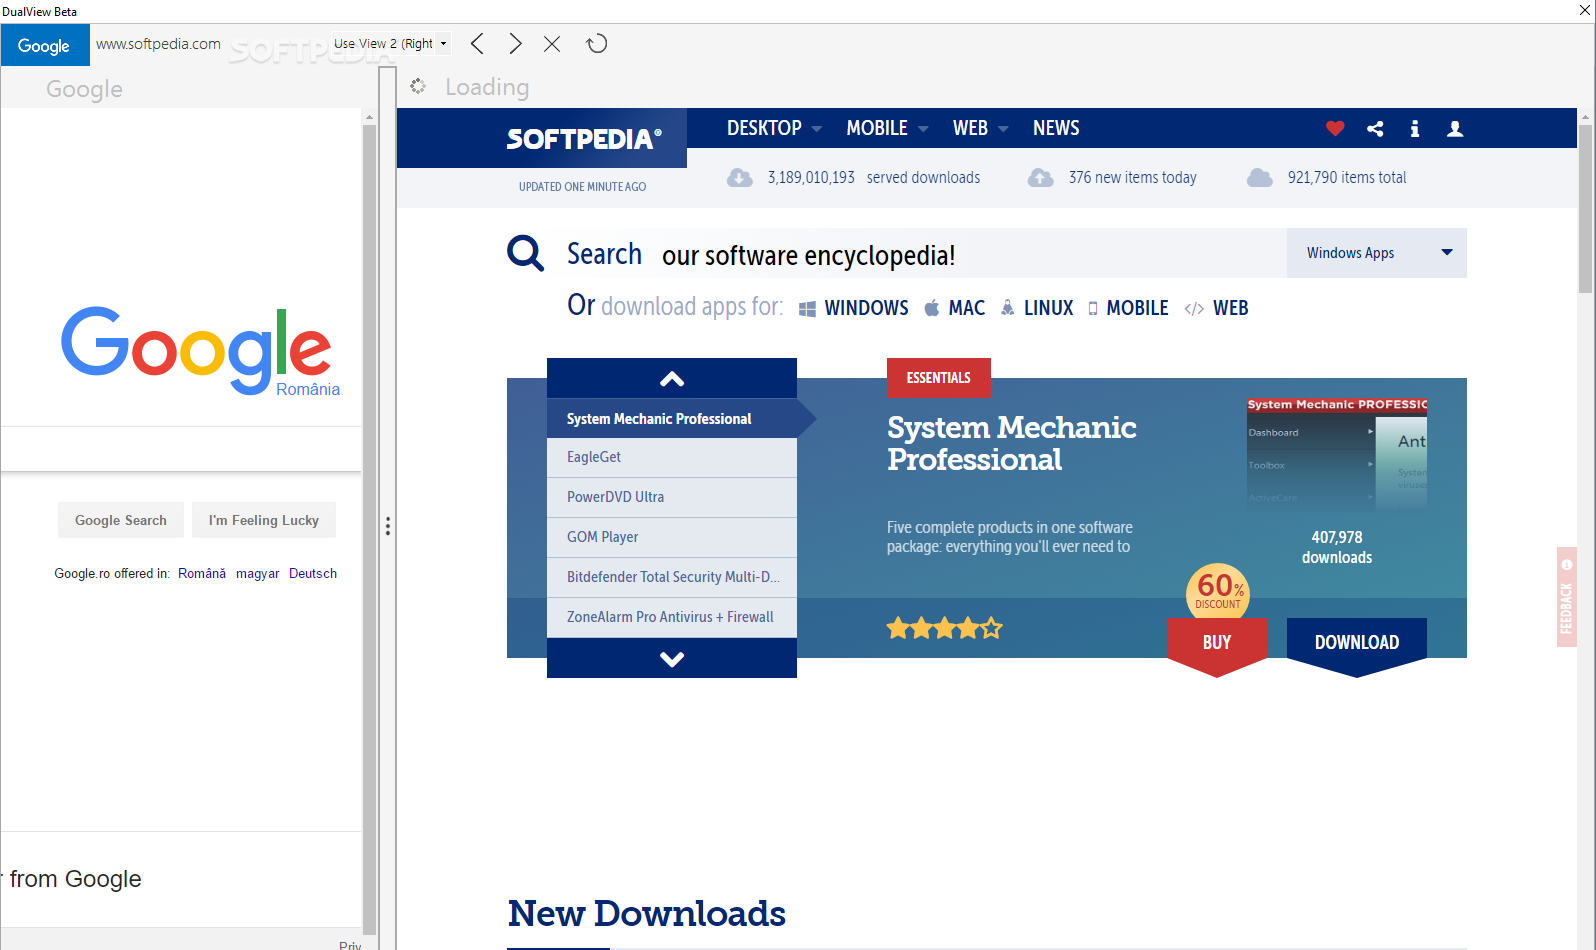Expand the MOBILE menu
1596x950 pixels.
[887, 128]
